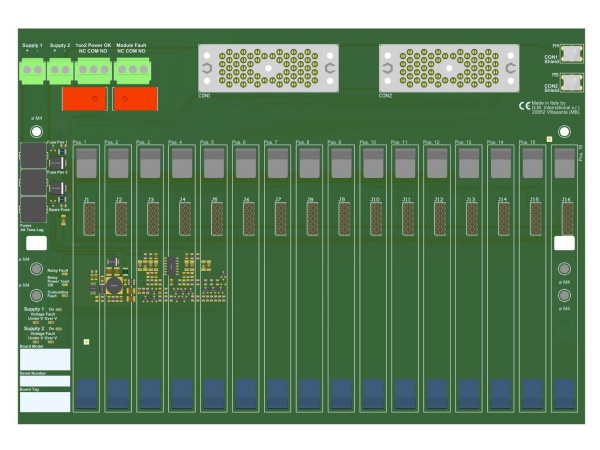The image size is (600, 450).
Task: Click the round black inductor component
Action: tap(115, 286)
